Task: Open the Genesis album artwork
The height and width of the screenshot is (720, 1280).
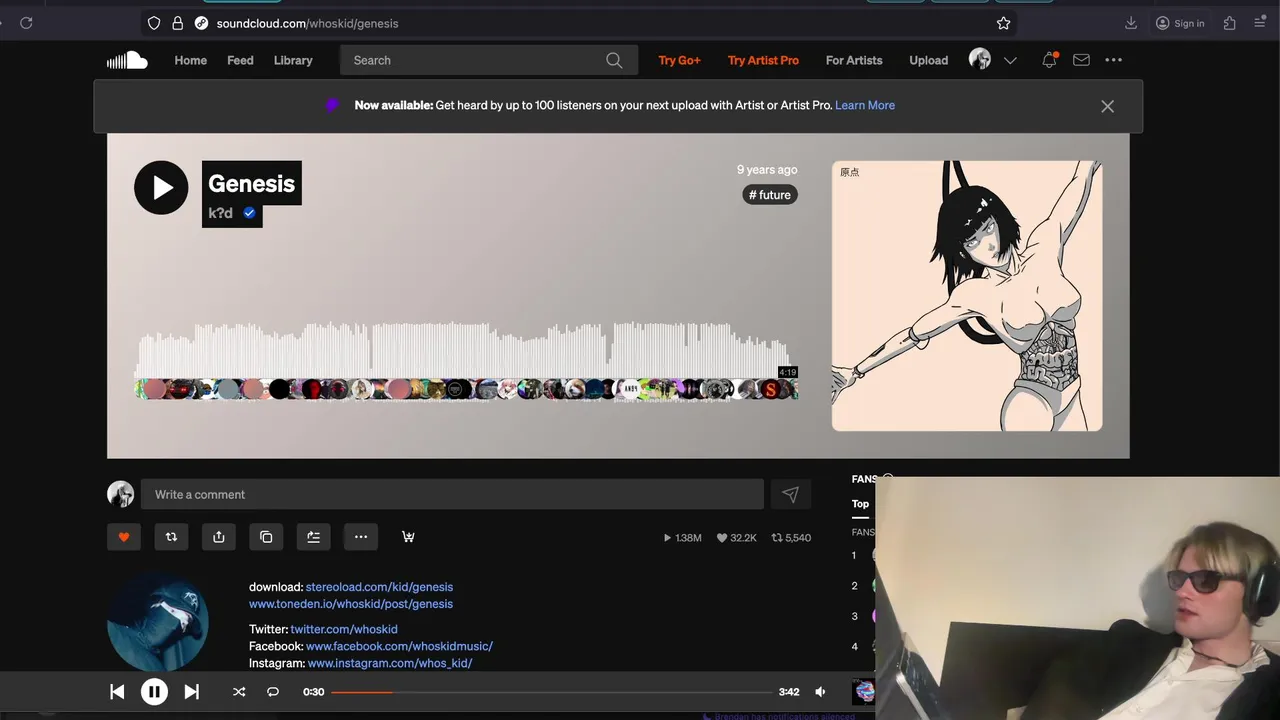Action: [967, 296]
